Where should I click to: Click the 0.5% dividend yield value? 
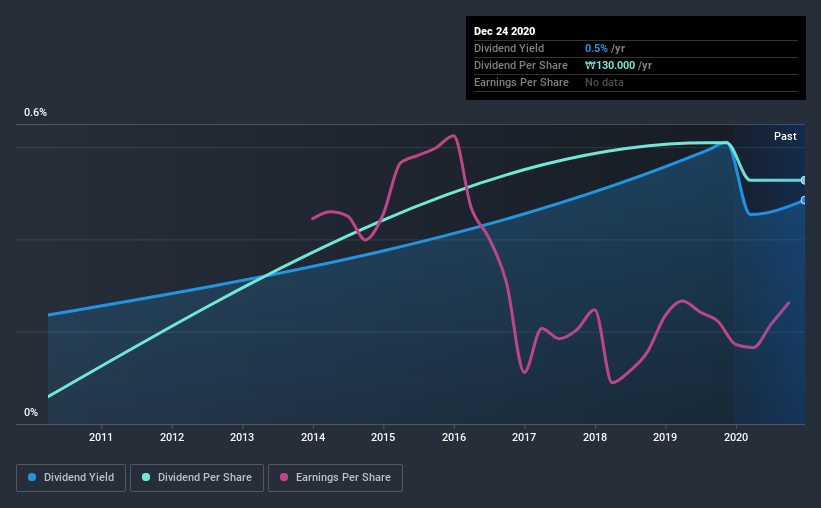pyautogui.click(x=596, y=48)
